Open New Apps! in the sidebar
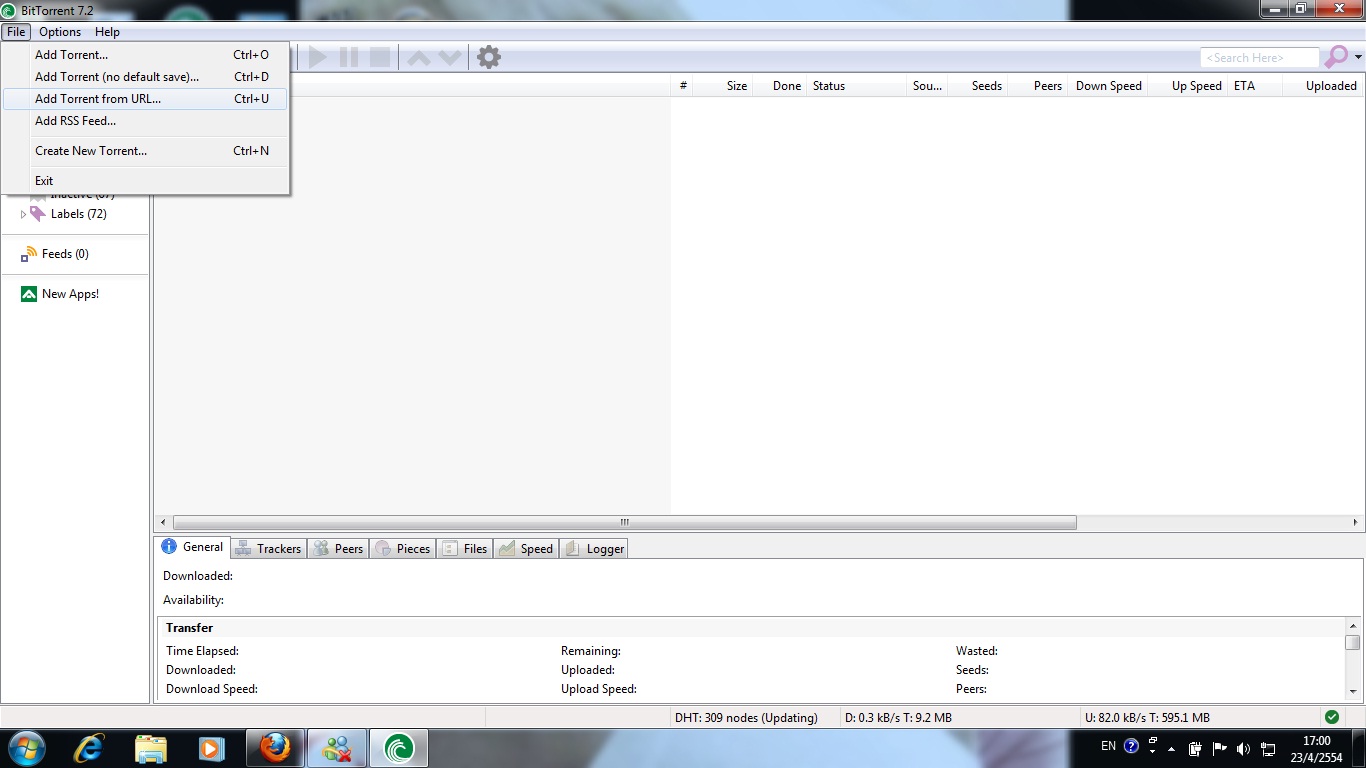Screen dimensions: 1366x768 pyautogui.click(x=70, y=294)
